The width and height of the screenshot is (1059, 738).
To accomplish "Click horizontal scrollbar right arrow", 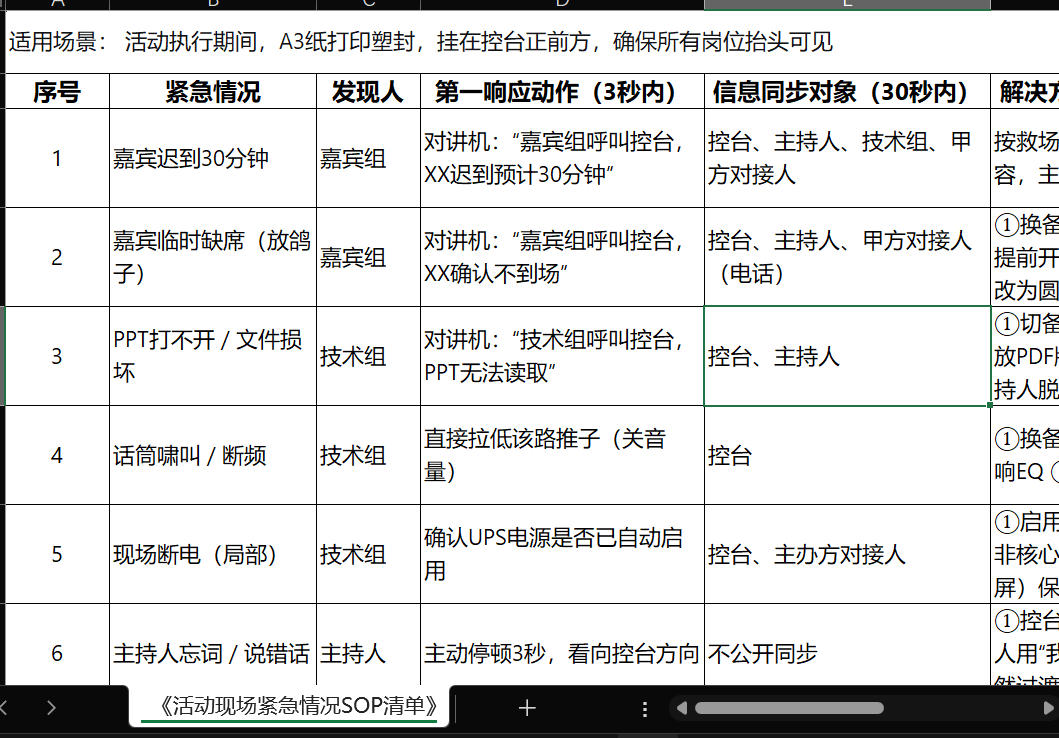I will (1048, 708).
